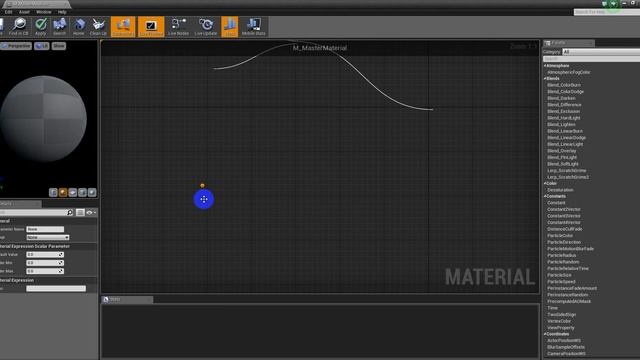Image resolution: width=640 pixels, height=360 pixels.
Task: Edit the Slider Min value field
Action: point(45,263)
